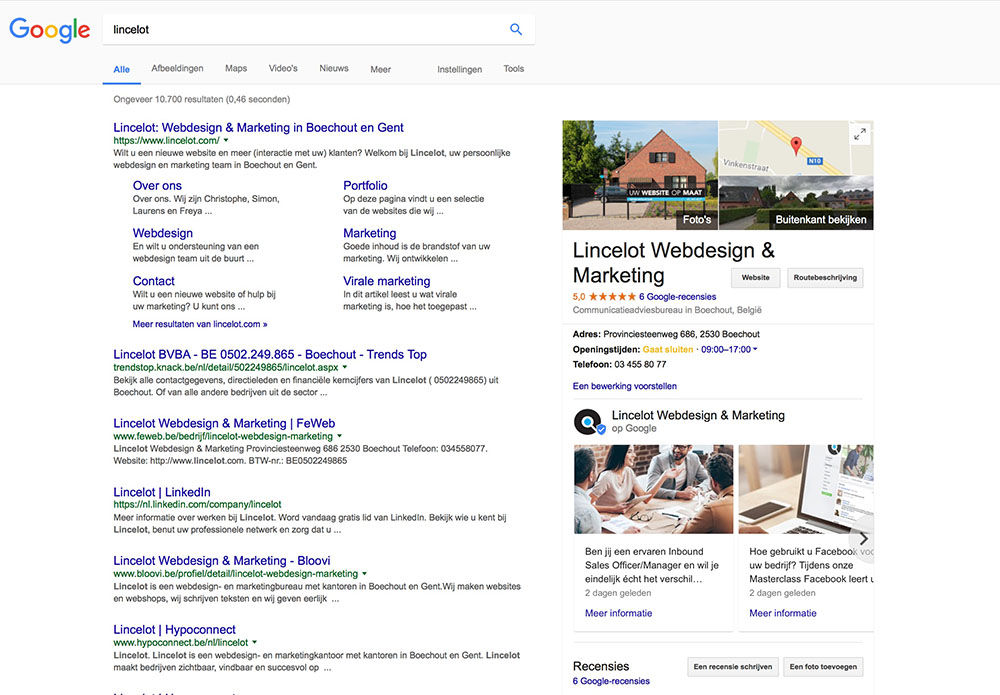Viewport: 1000px width, 695px height.
Task: Click Een recensie schrijven button
Action: [x=733, y=667]
